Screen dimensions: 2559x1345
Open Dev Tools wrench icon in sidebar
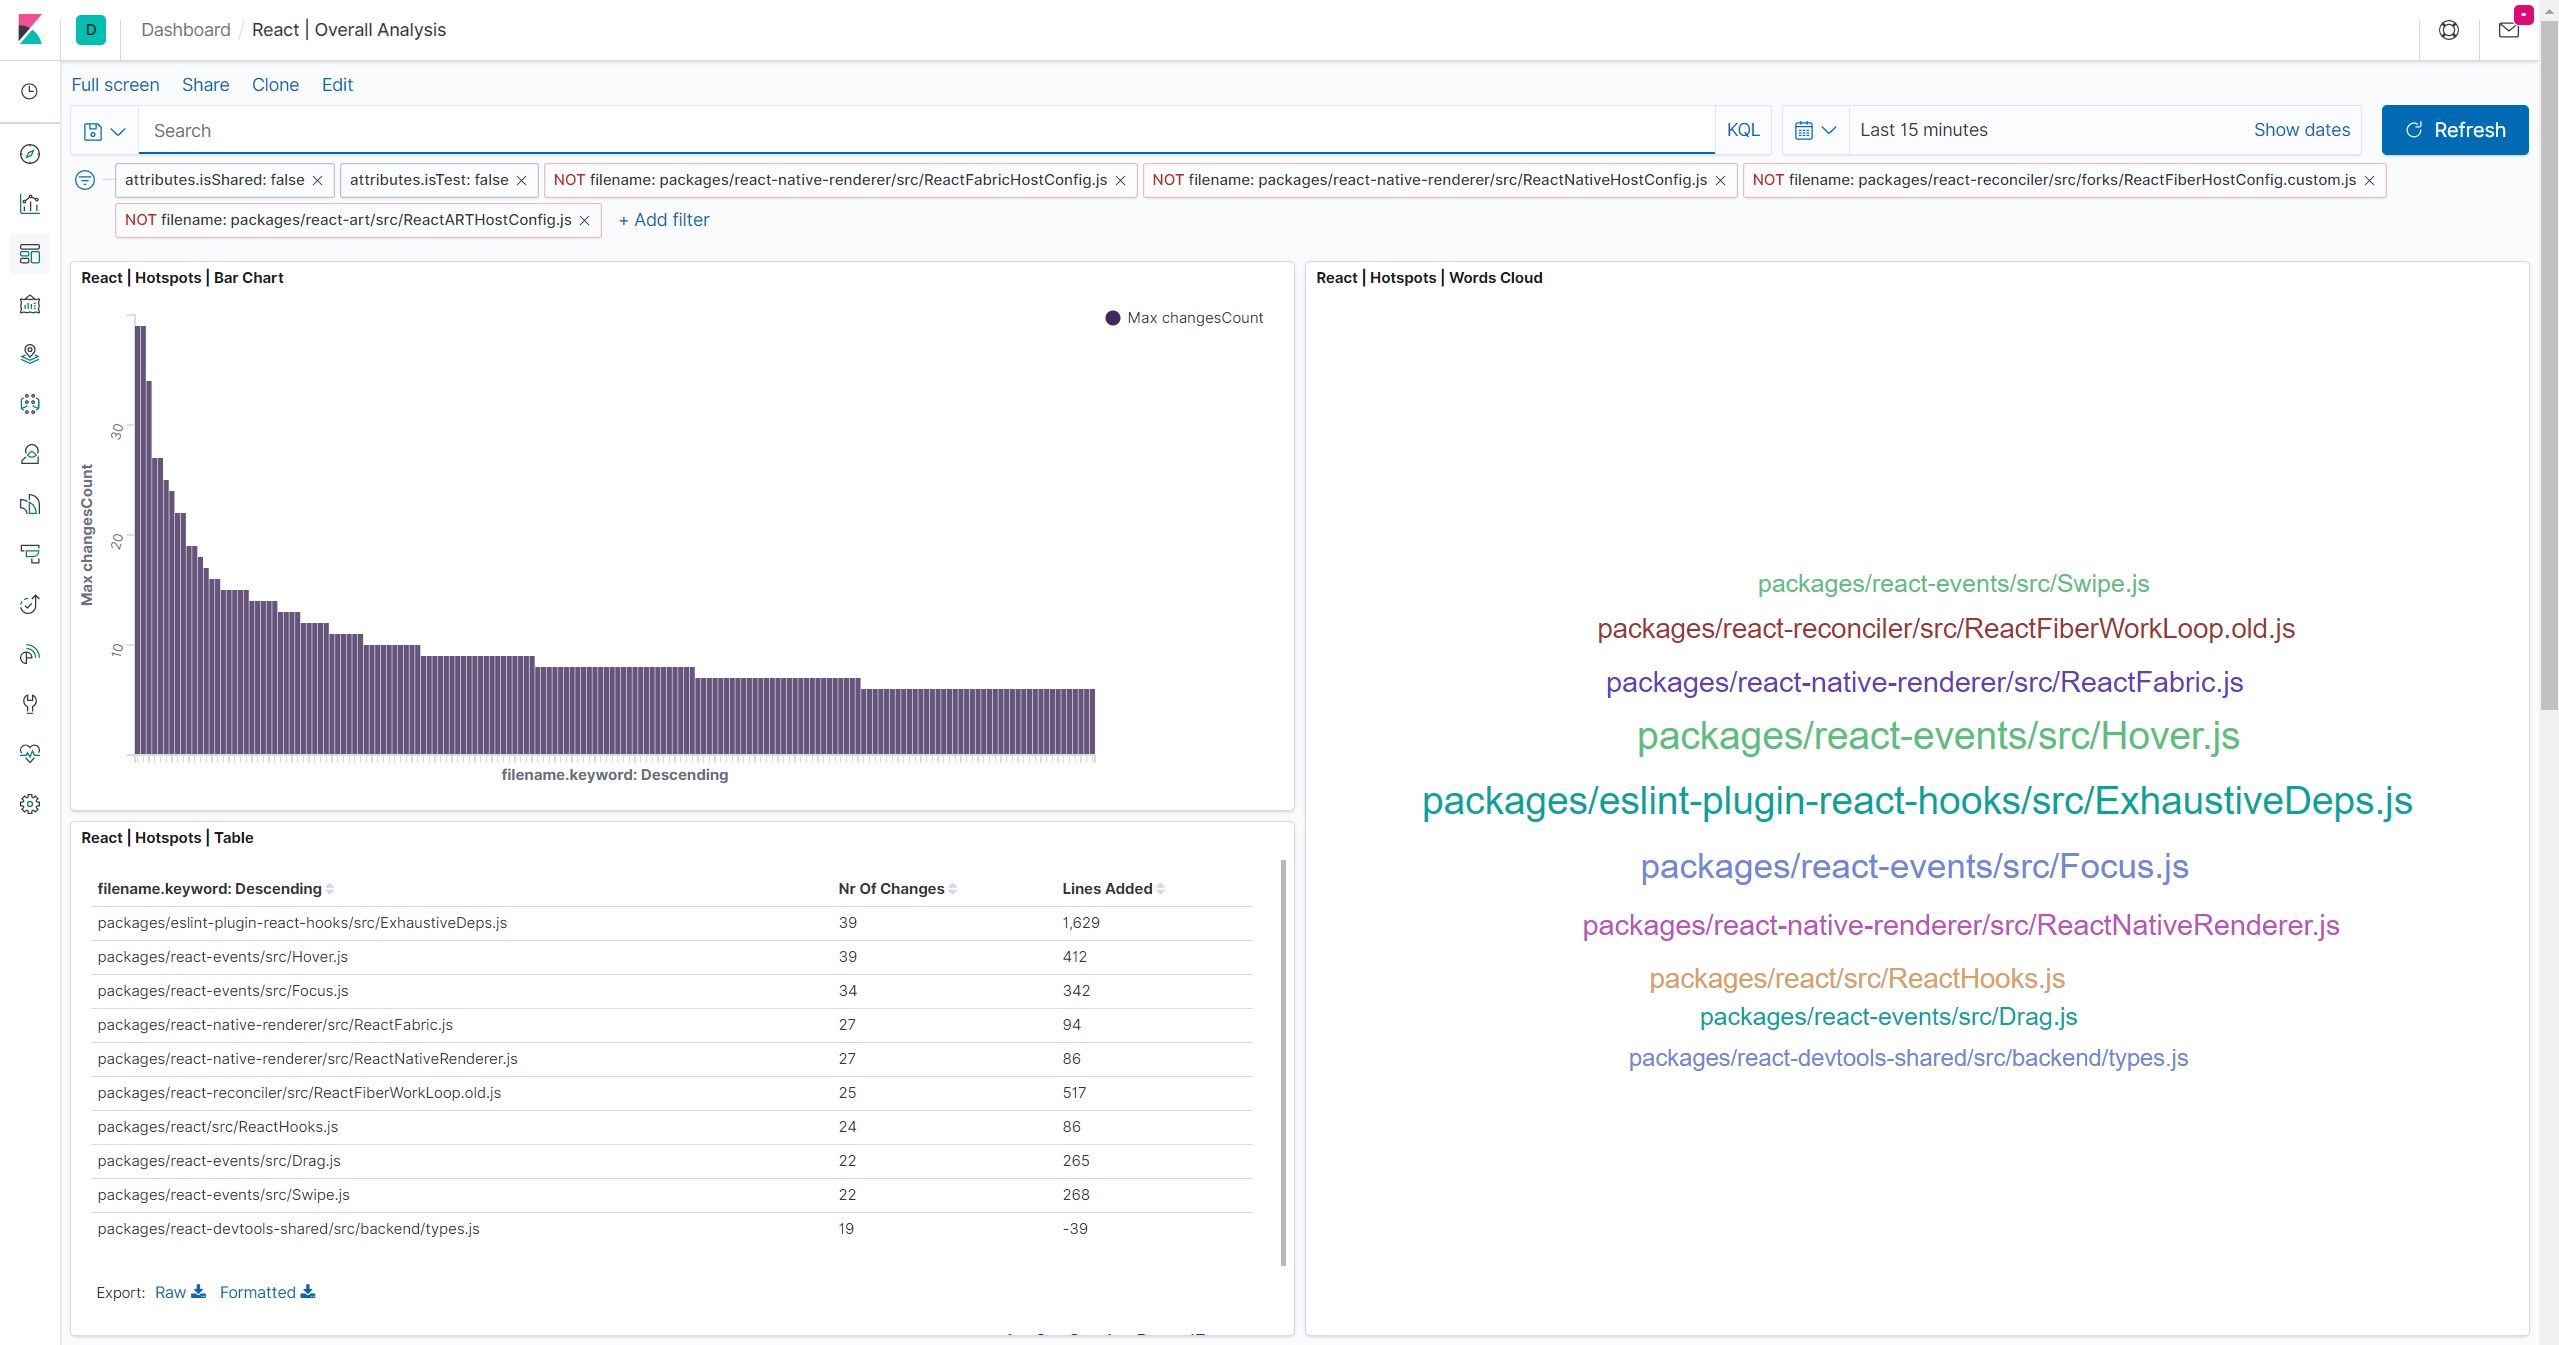coord(30,704)
